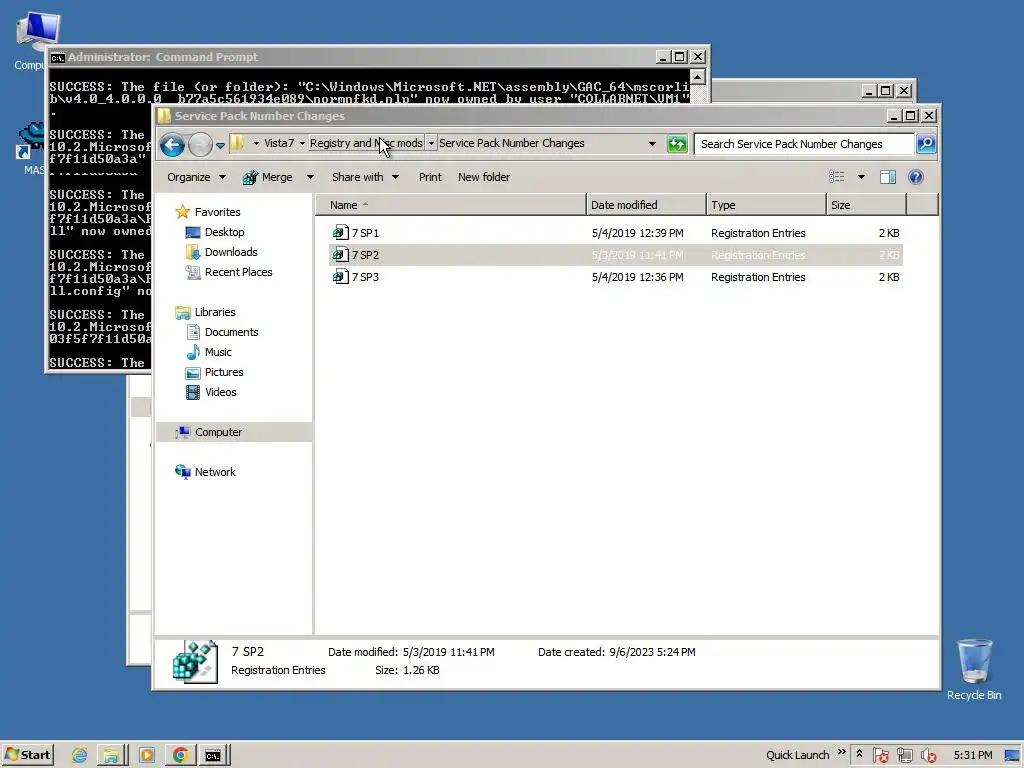Refresh the folder with the green arrows icon
Viewport: 1024px width, 768px height.
pyautogui.click(x=677, y=144)
